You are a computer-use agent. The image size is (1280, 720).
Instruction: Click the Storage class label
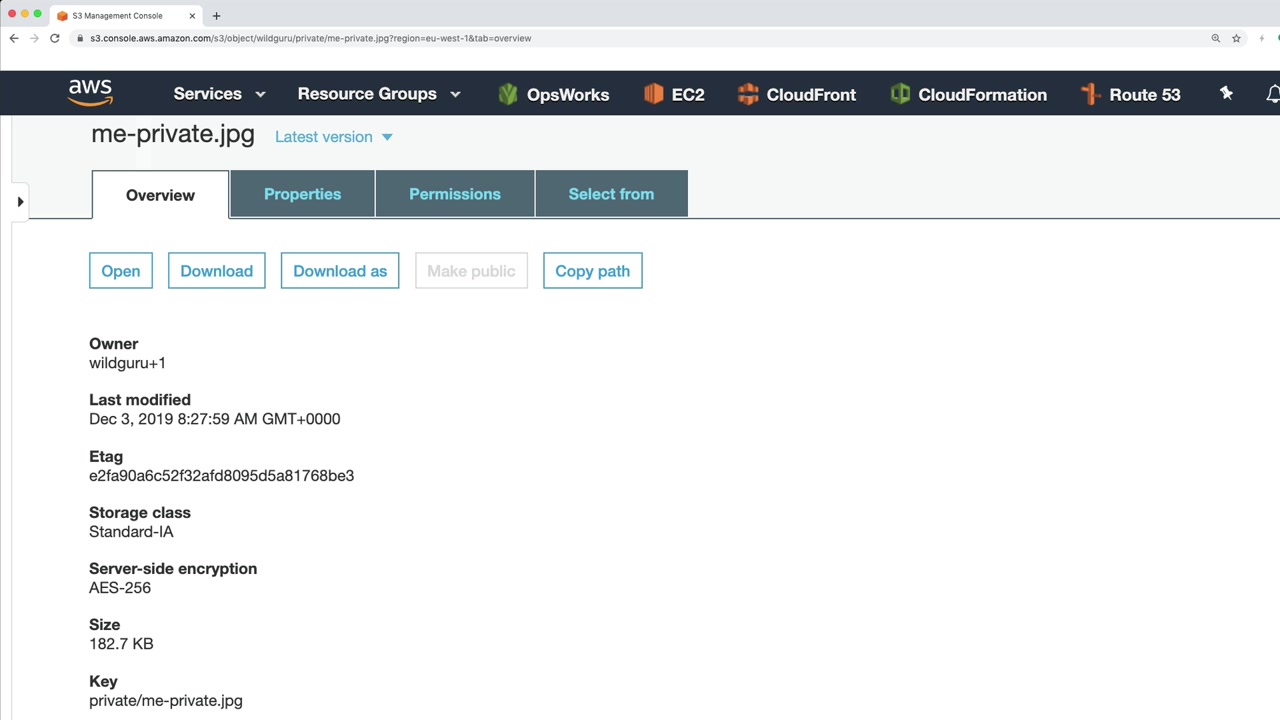pyautogui.click(x=140, y=513)
